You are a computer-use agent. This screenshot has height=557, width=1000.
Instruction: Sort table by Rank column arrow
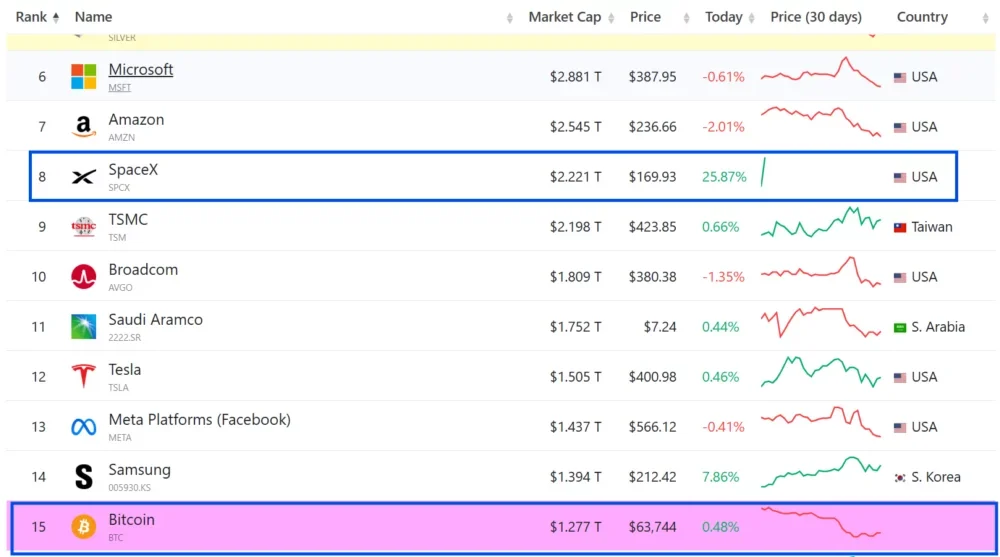tap(56, 18)
